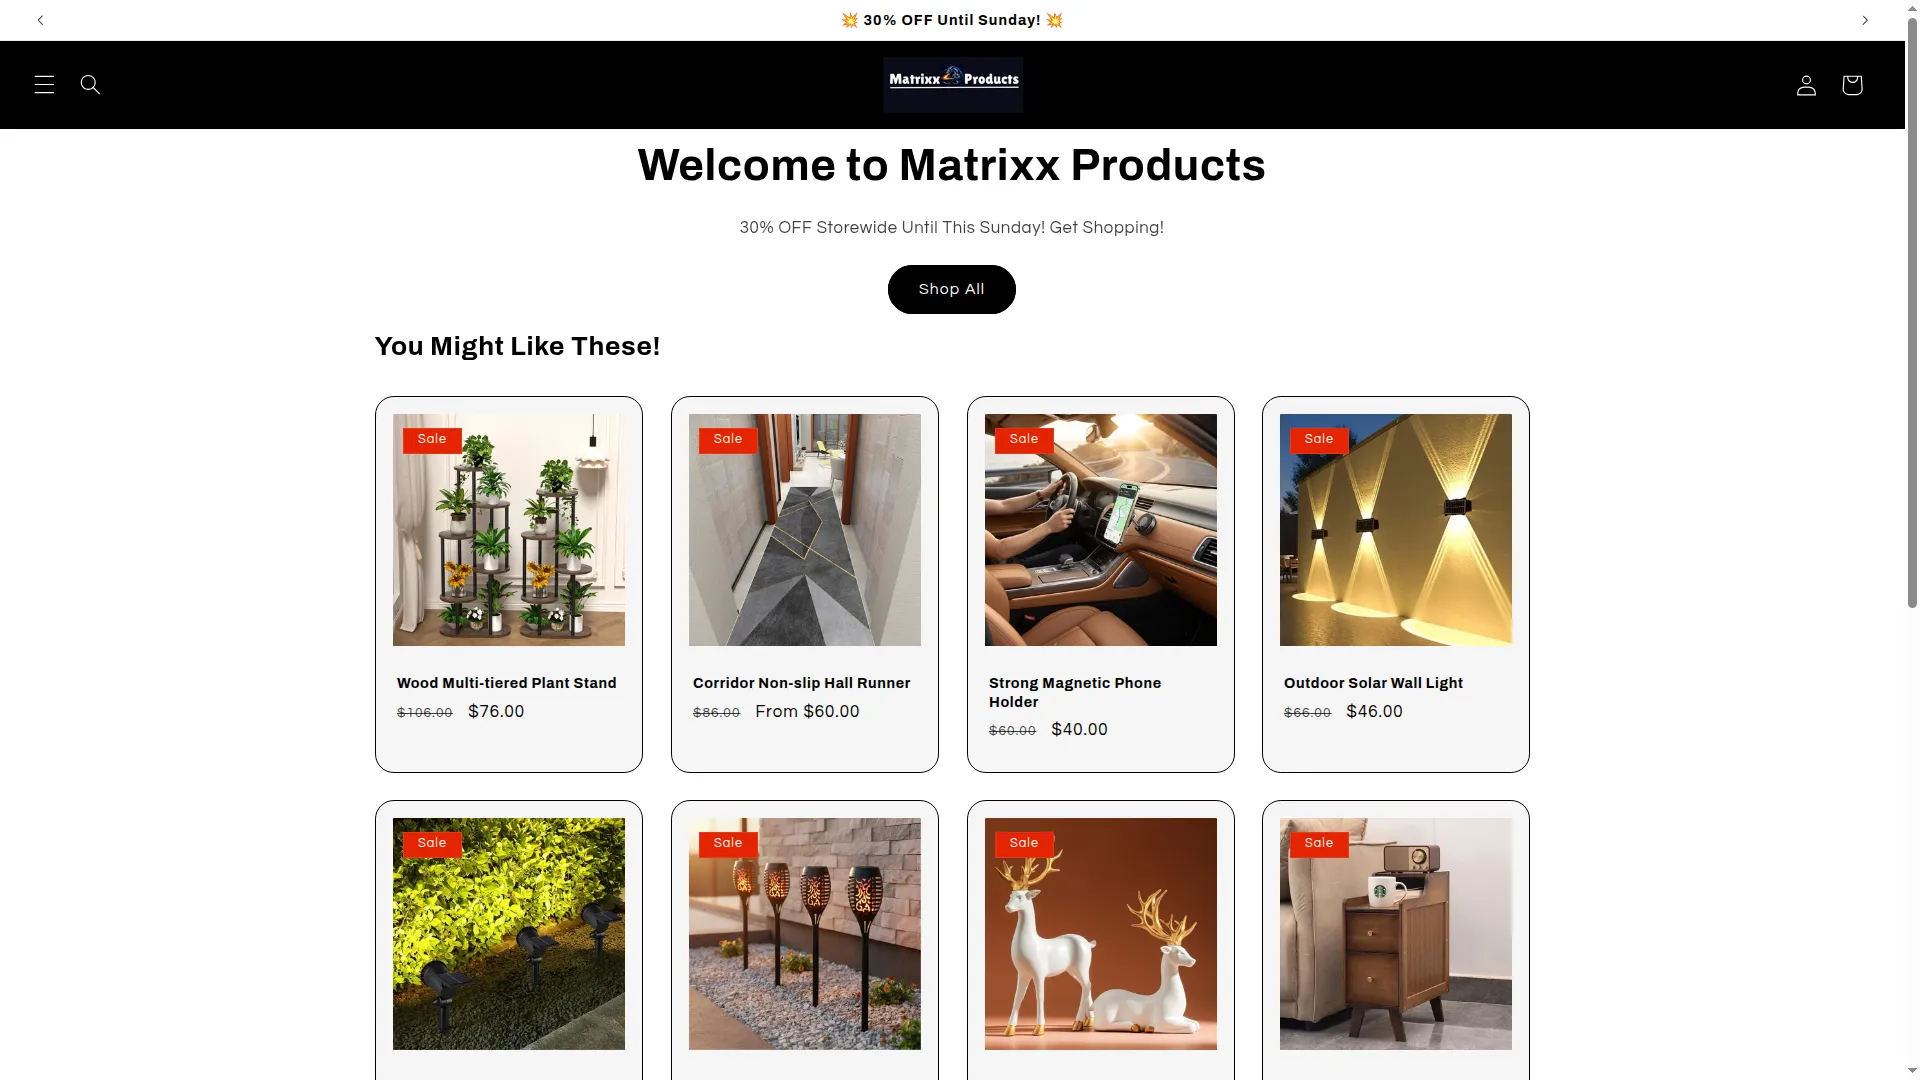Click the $40.00 sale price
The height and width of the screenshot is (1080, 1920).
coord(1080,730)
